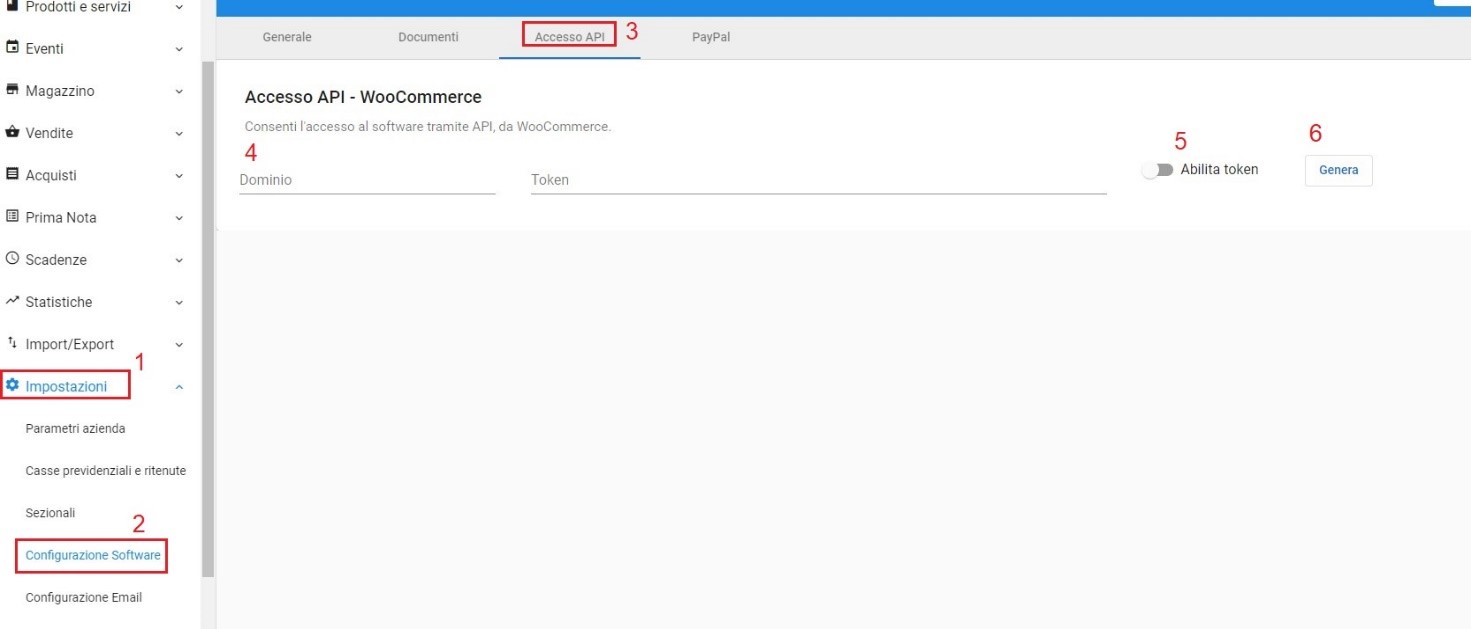
Task: Select the Accesso API tab
Action: coord(570,37)
